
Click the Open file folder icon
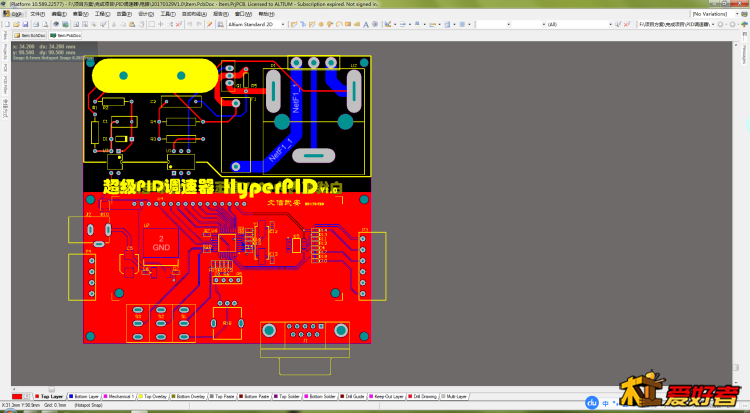(x=16, y=24)
